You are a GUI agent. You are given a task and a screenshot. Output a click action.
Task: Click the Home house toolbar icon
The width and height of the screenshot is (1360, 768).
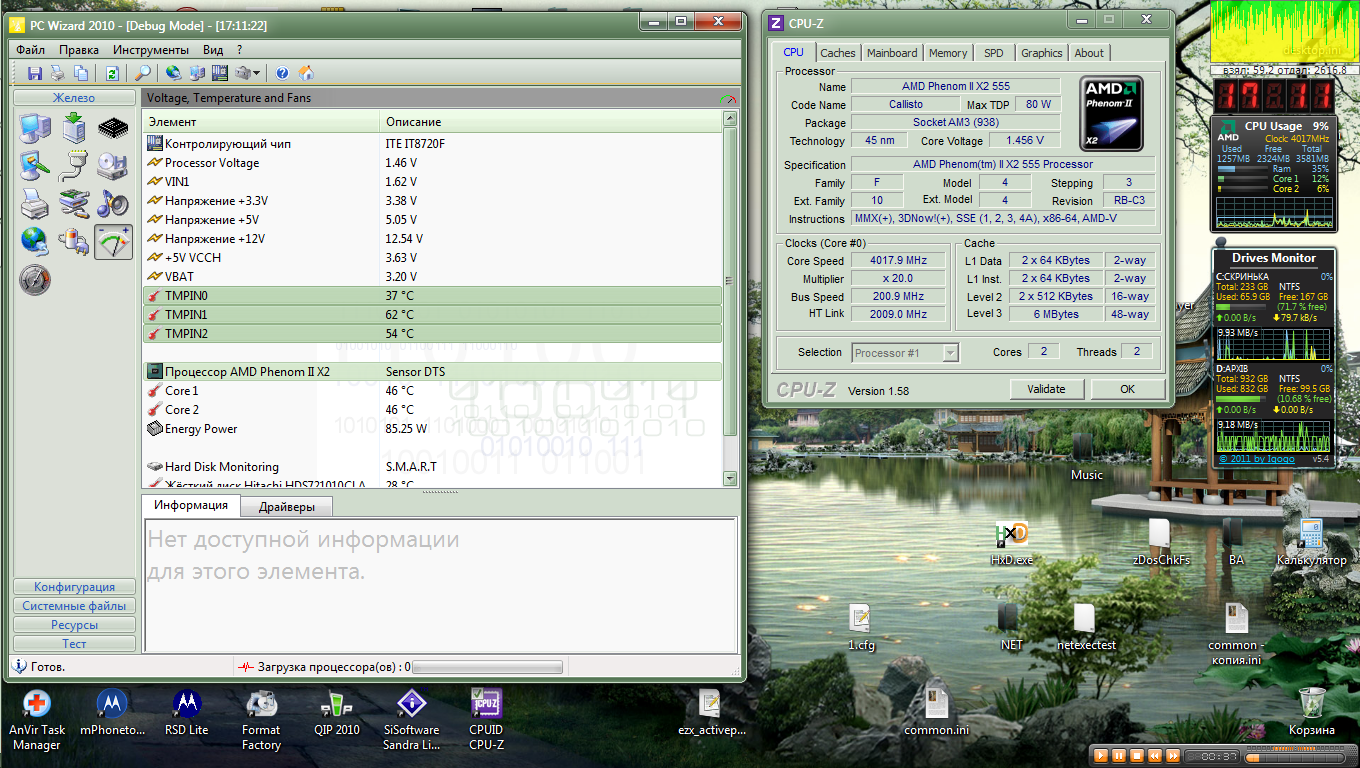[307, 73]
